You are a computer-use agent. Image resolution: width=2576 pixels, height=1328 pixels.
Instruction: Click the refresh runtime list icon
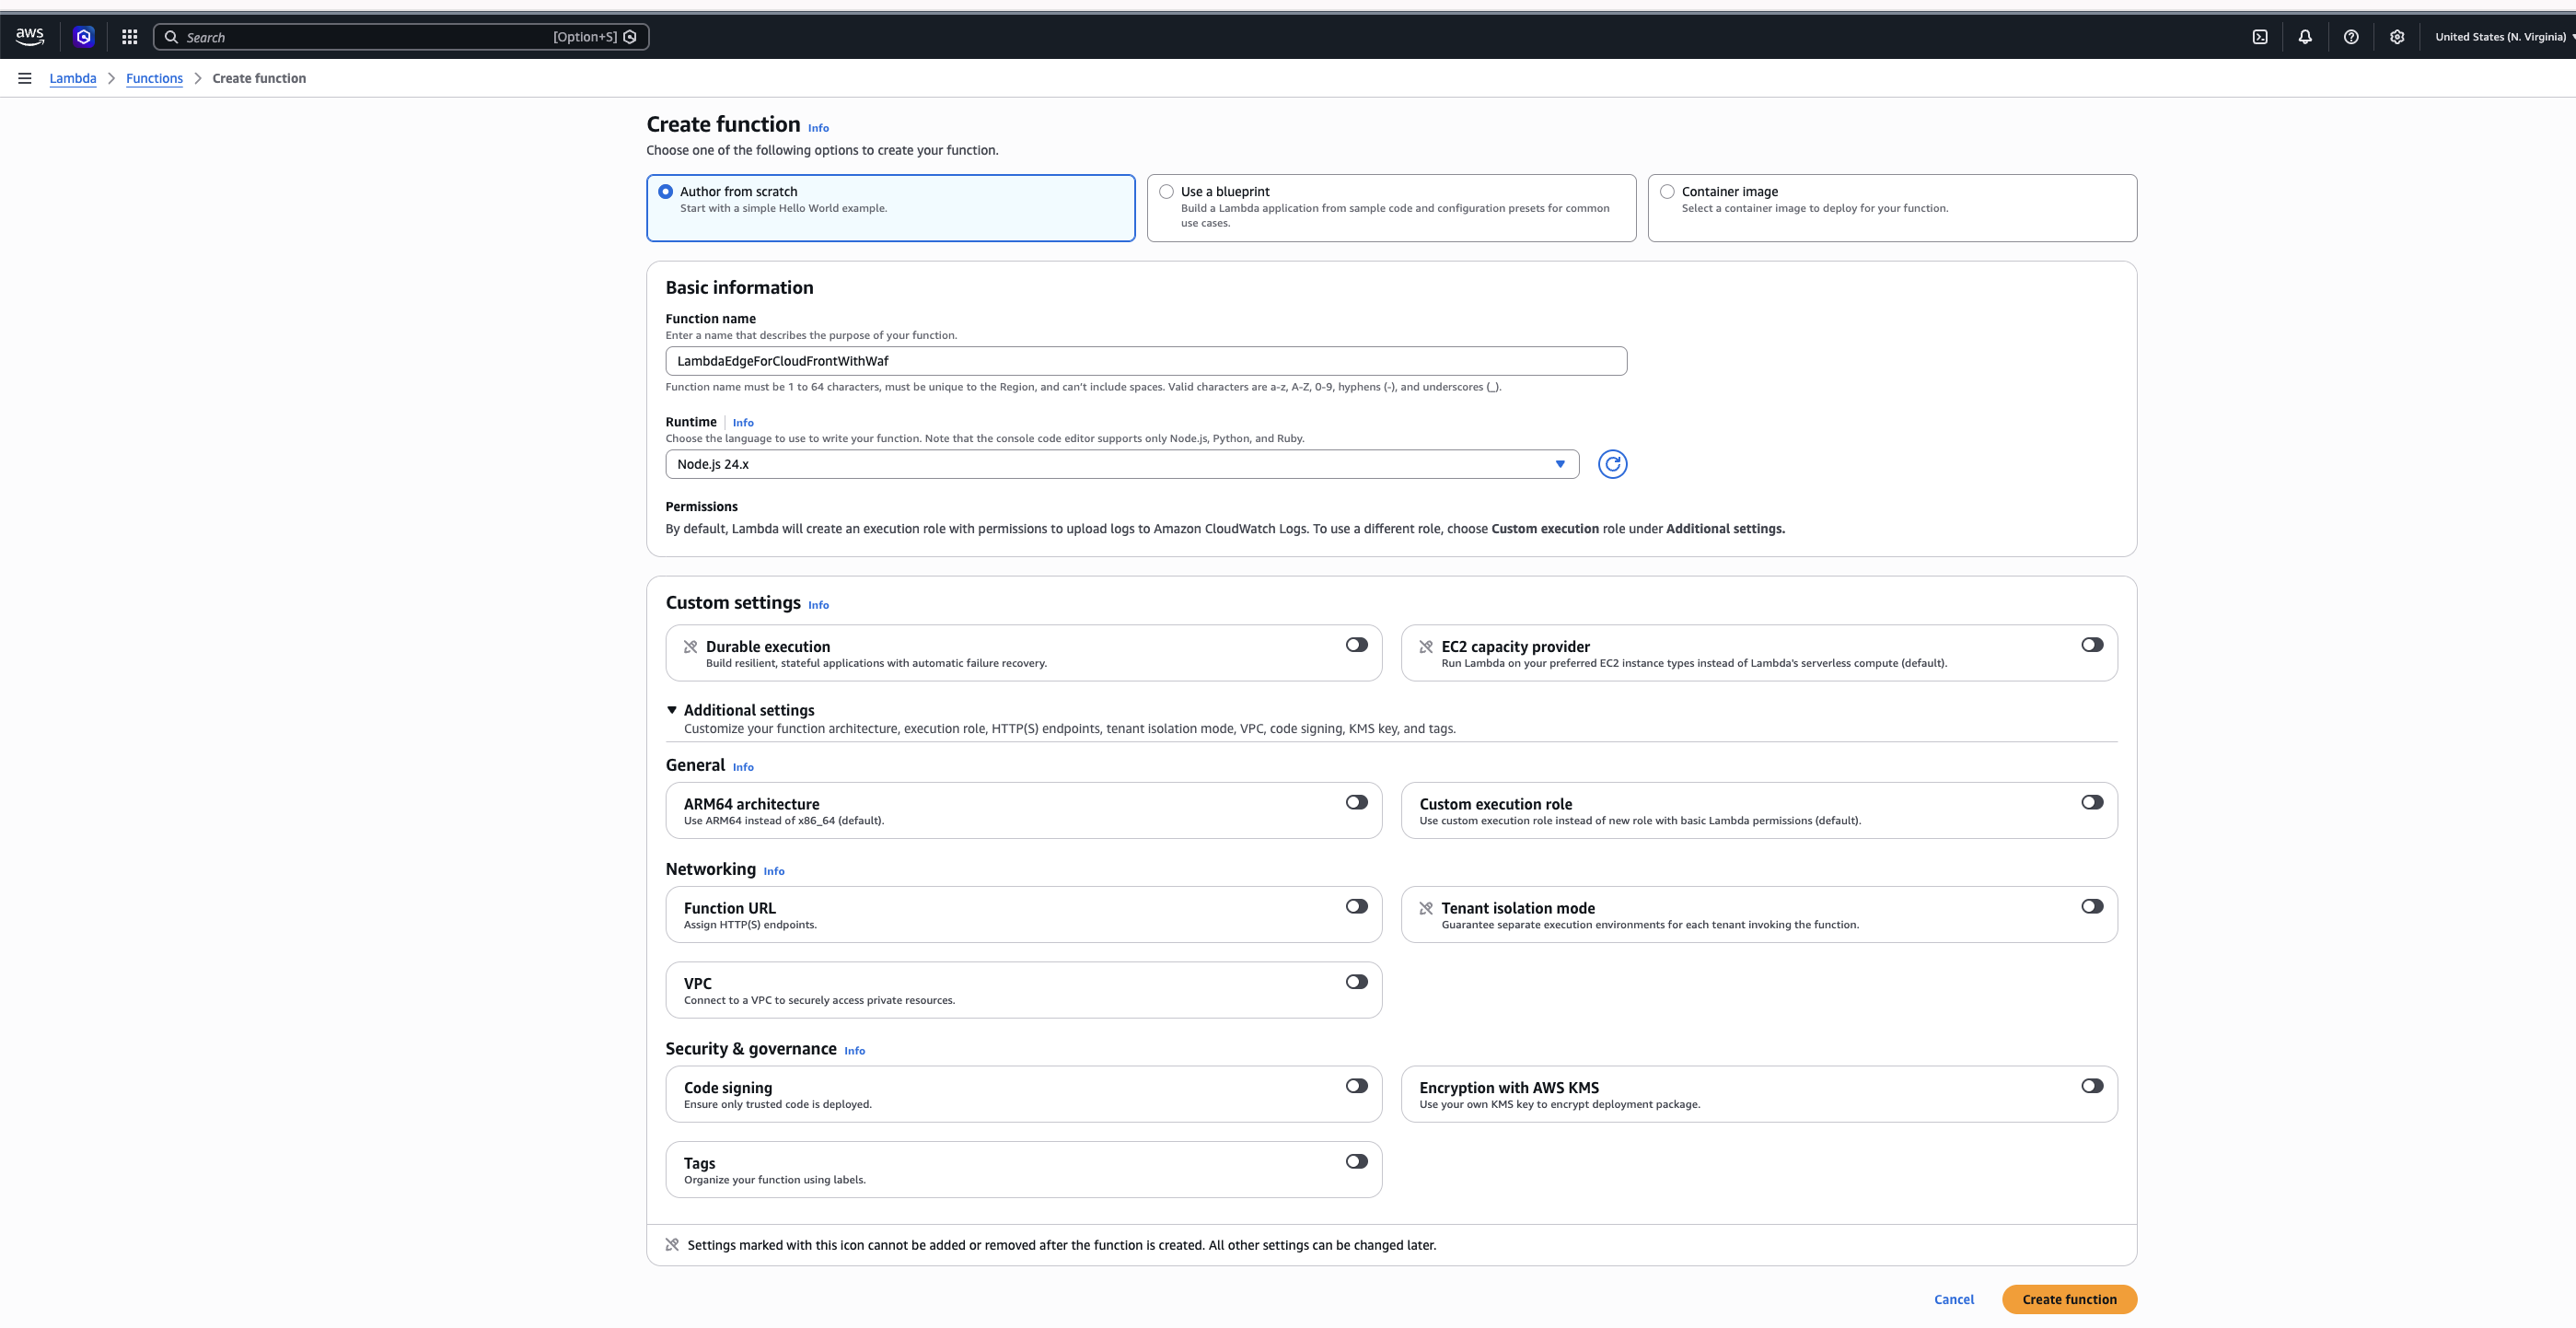tap(1612, 464)
